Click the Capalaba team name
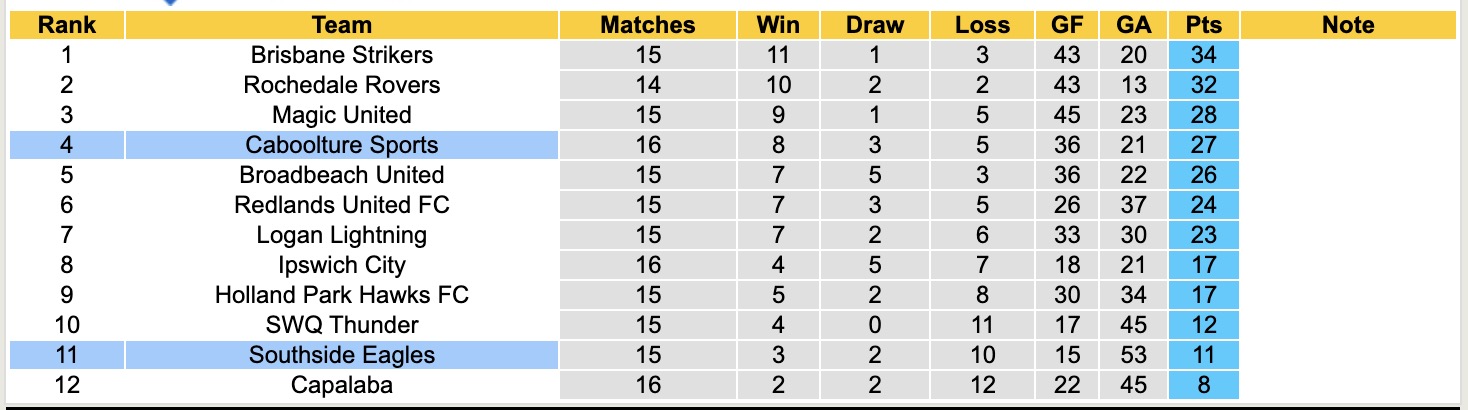The width and height of the screenshot is (1468, 410). tap(342, 385)
